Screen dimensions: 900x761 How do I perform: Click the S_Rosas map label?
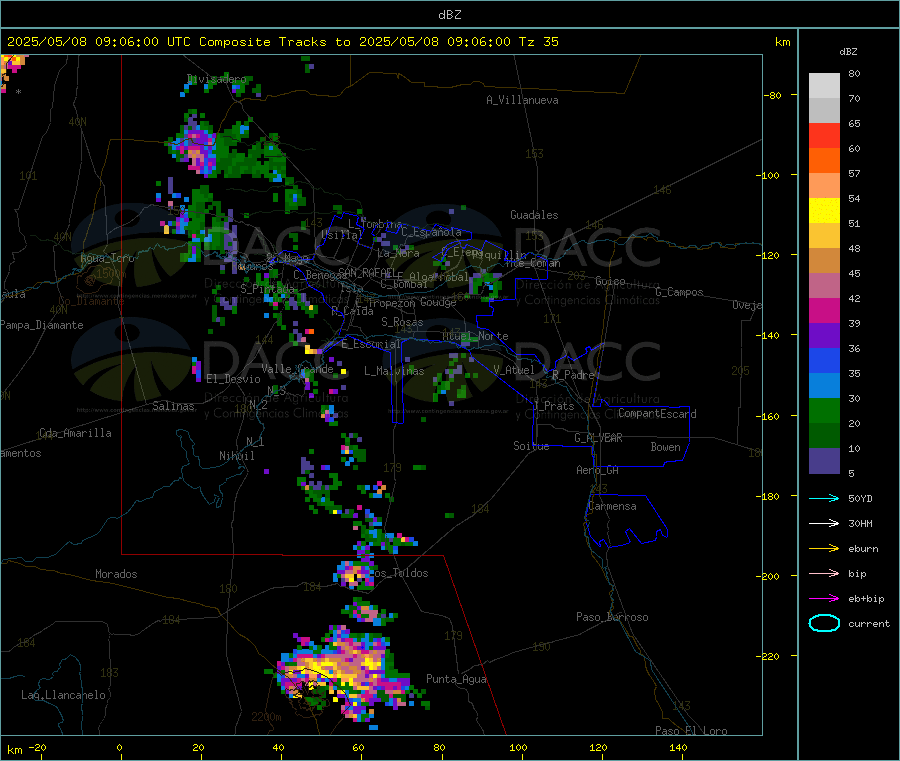402,322
